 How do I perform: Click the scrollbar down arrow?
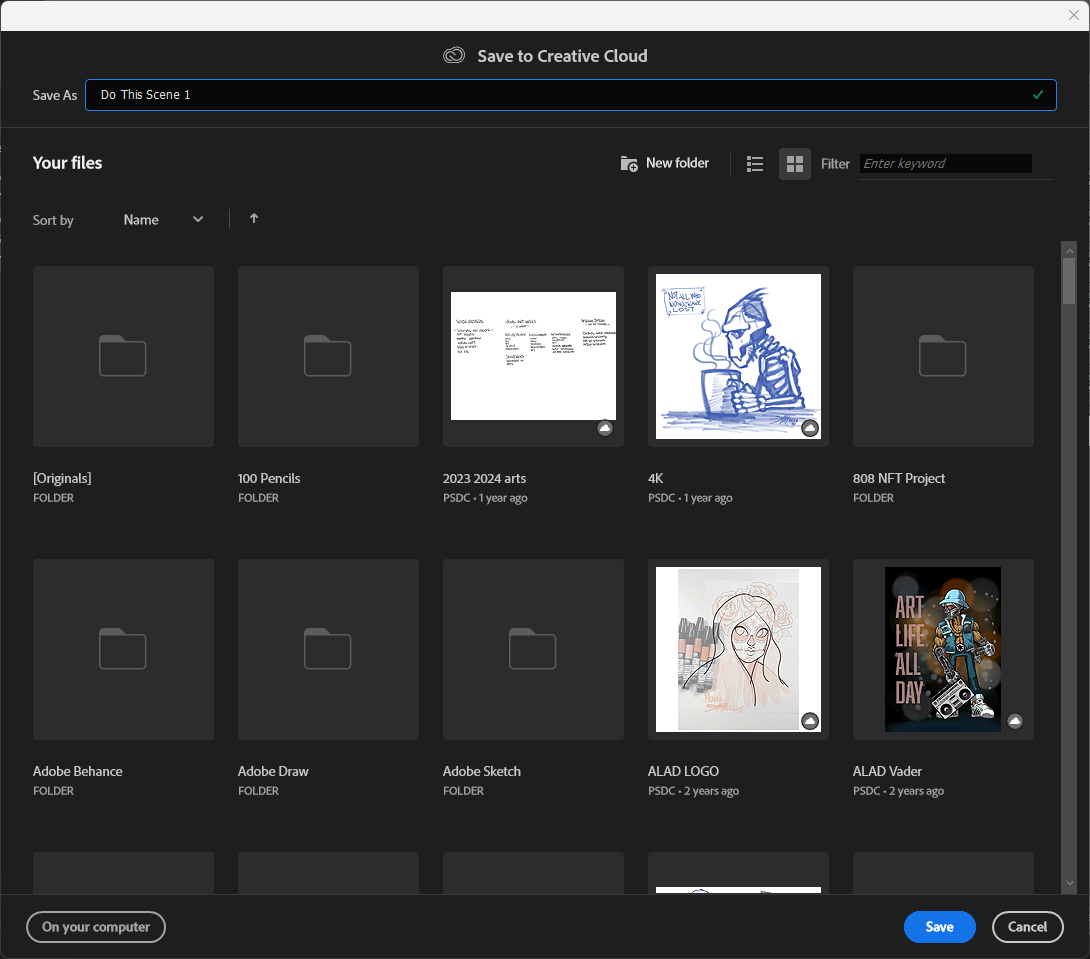pos(1069,883)
